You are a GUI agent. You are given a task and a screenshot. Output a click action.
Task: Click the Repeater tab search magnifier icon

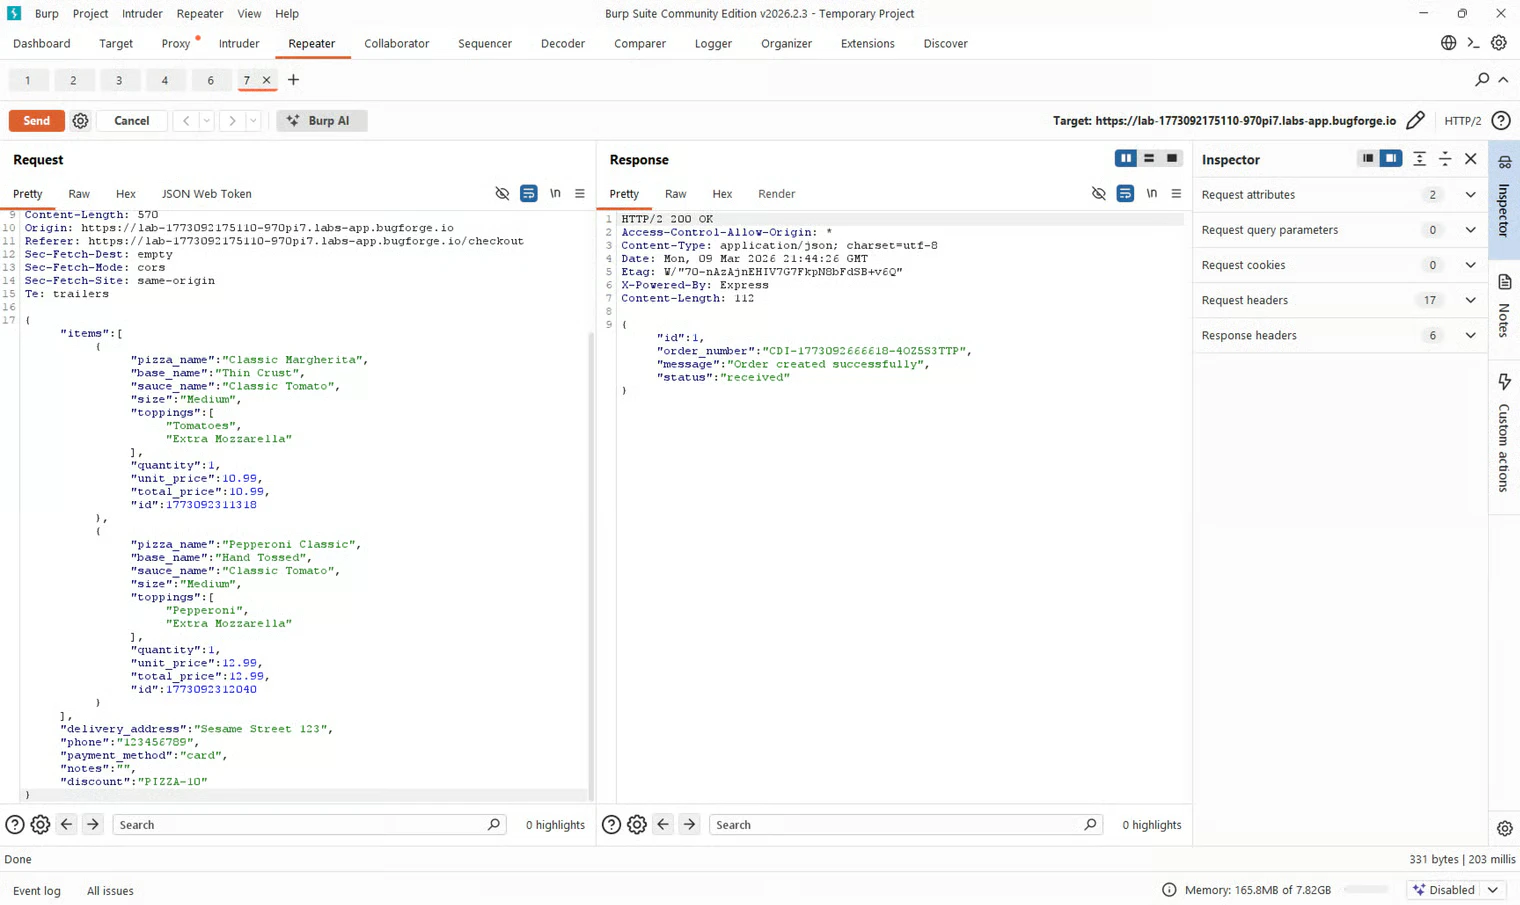[1482, 80]
